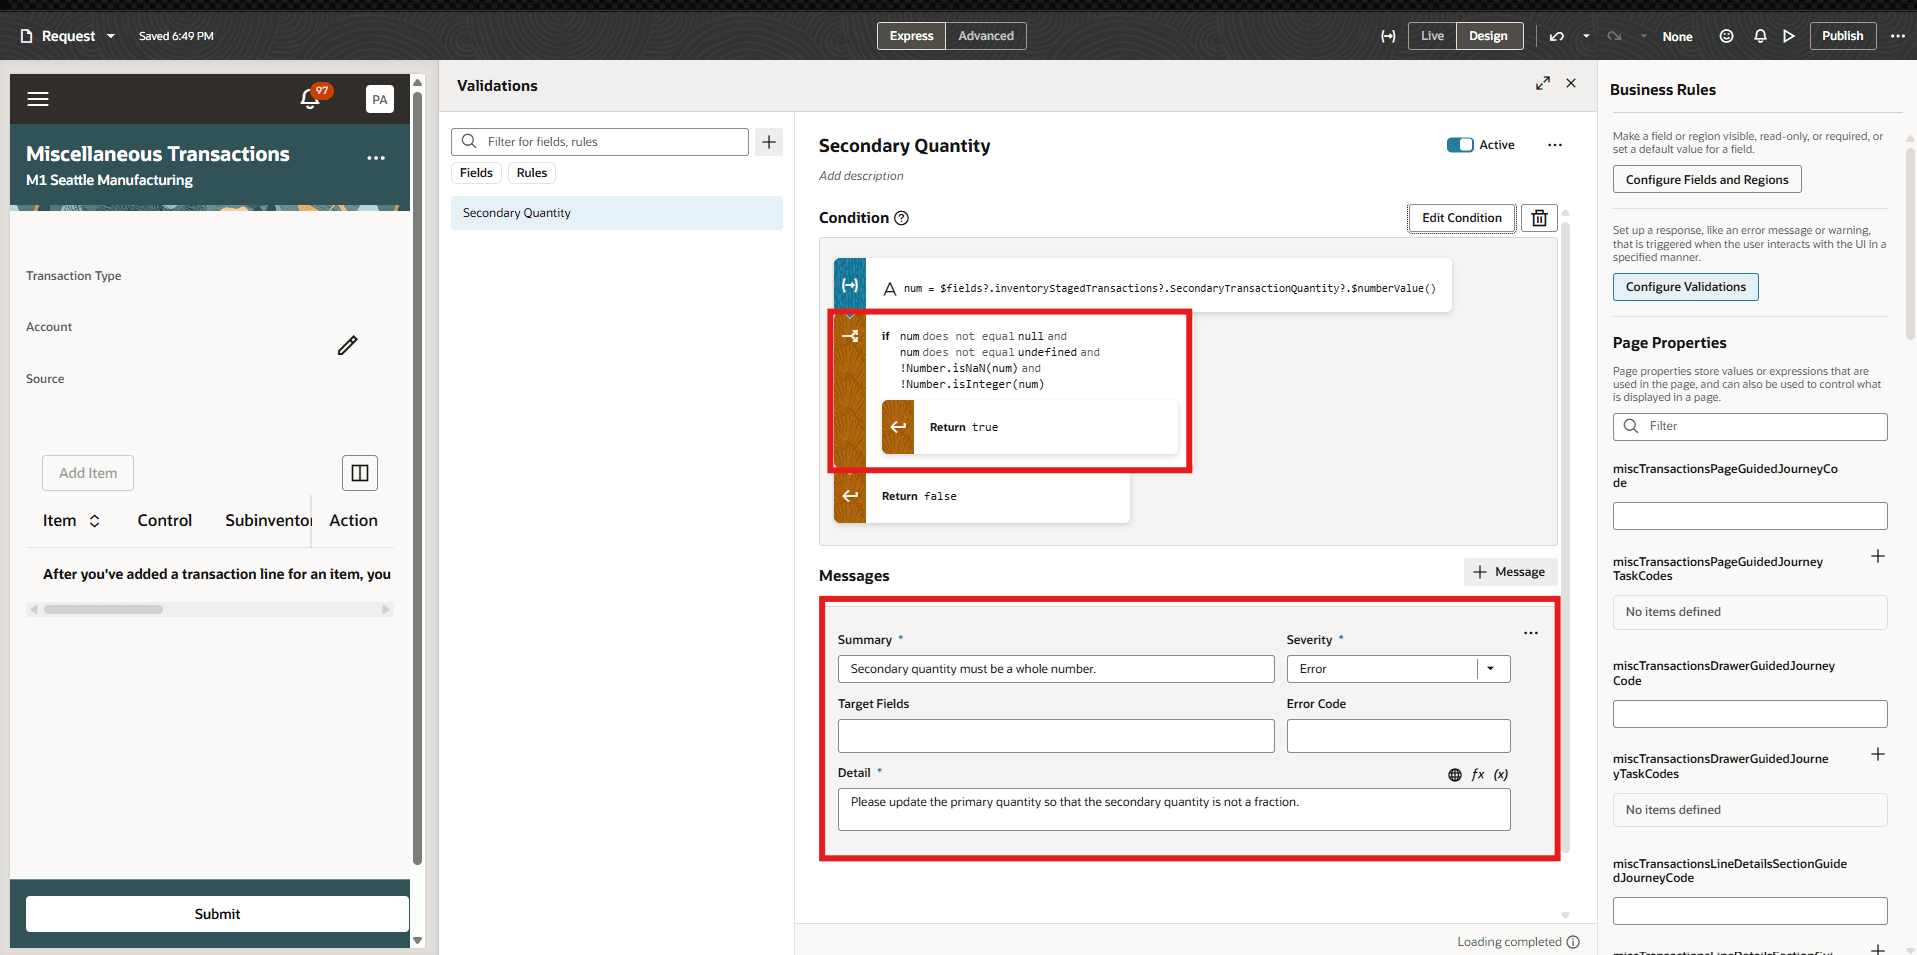This screenshot has width=1917, height=955.
Task: Click the Summary text field
Action: coord(1056,669)
